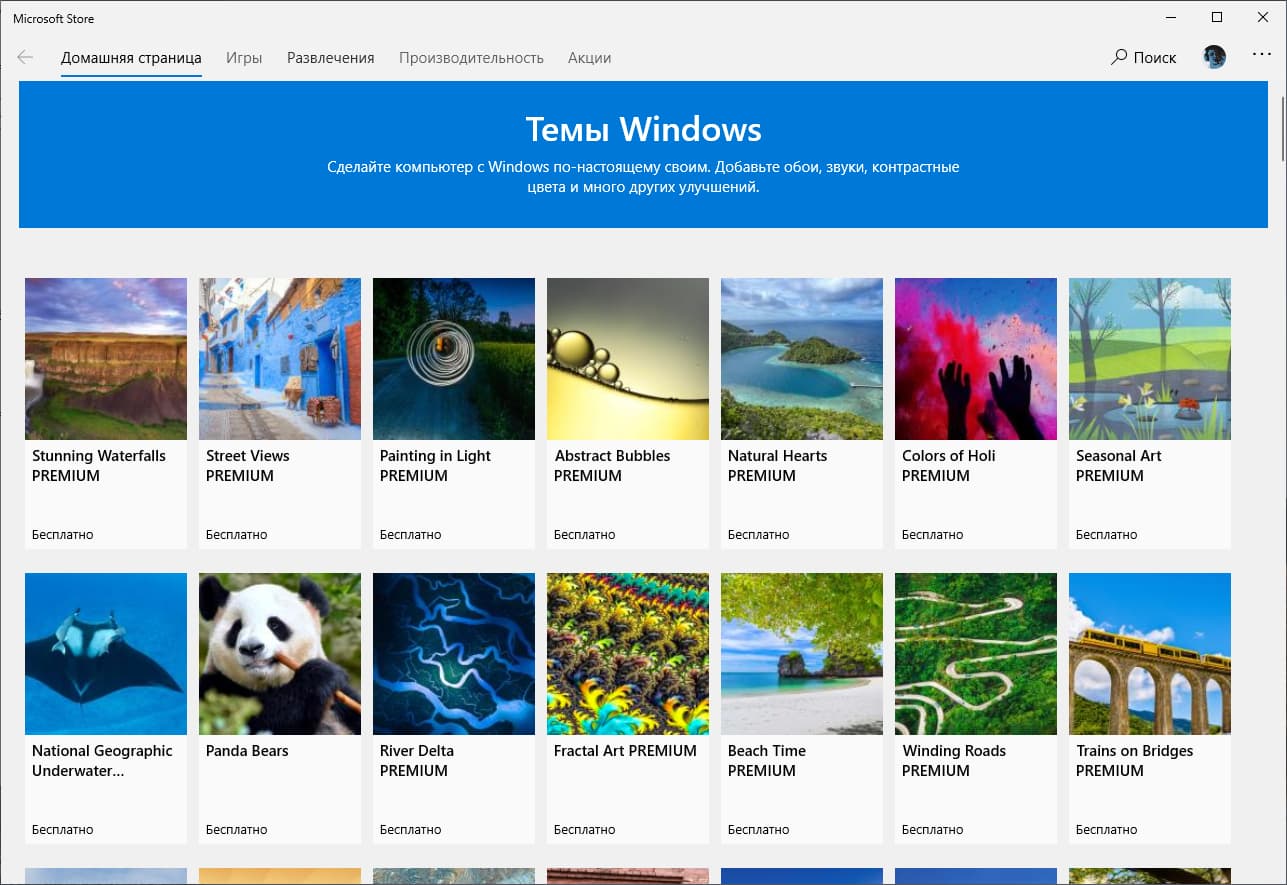The height and width of the screenshot is (885, 1287).
Task: Open the River Delta PREMIUM theme
Action: (x=453, y=654)
